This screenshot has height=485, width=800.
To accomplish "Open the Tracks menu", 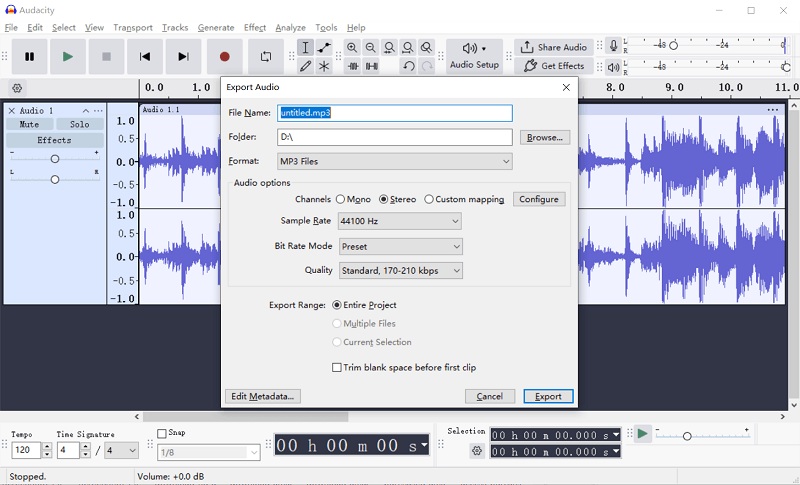I will (x=175, y=28).
